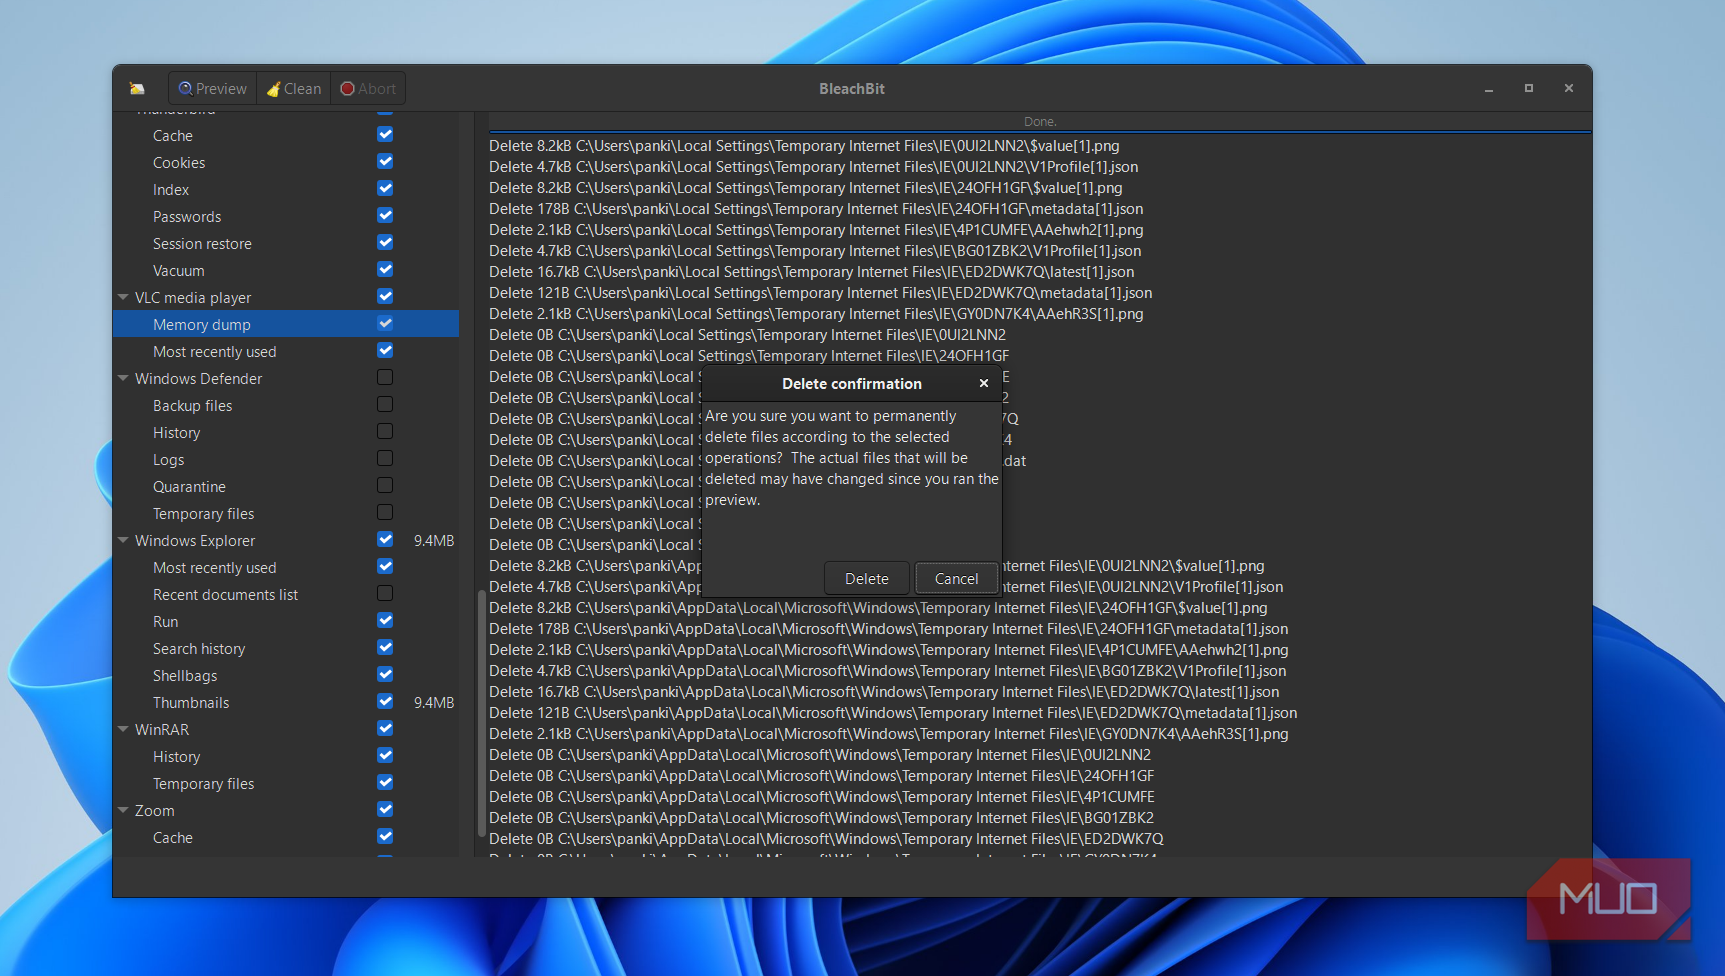Select the Logs item under Windows Defender
Image resolution: width=1725 pixels, height=976 pixels.
169,460
